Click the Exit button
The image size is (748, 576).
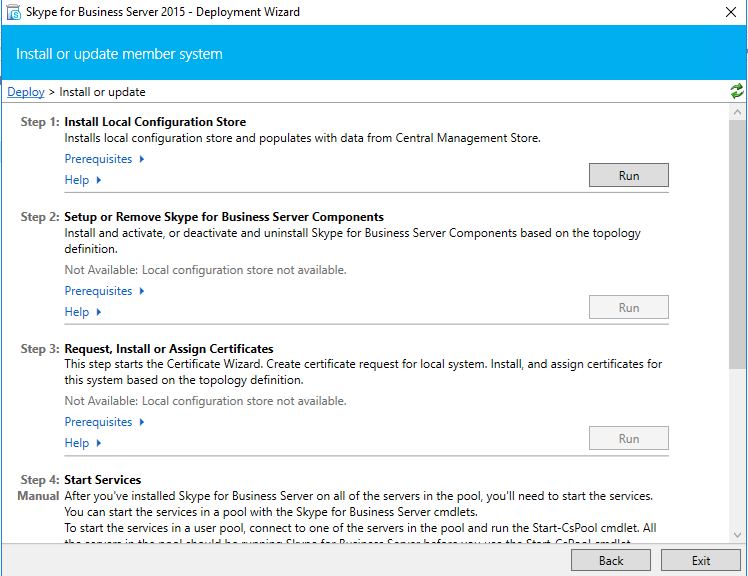[x=701, y=560]
